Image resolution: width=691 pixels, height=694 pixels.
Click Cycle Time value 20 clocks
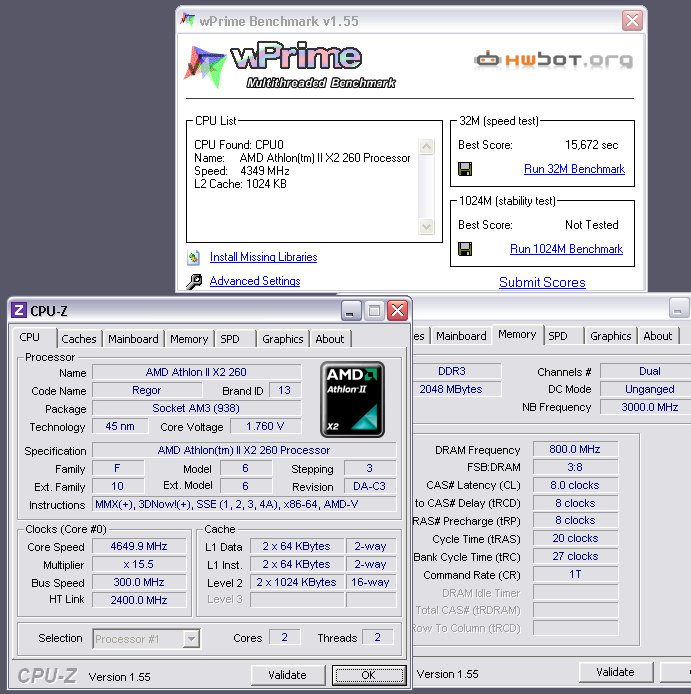(x=575, y=538)
